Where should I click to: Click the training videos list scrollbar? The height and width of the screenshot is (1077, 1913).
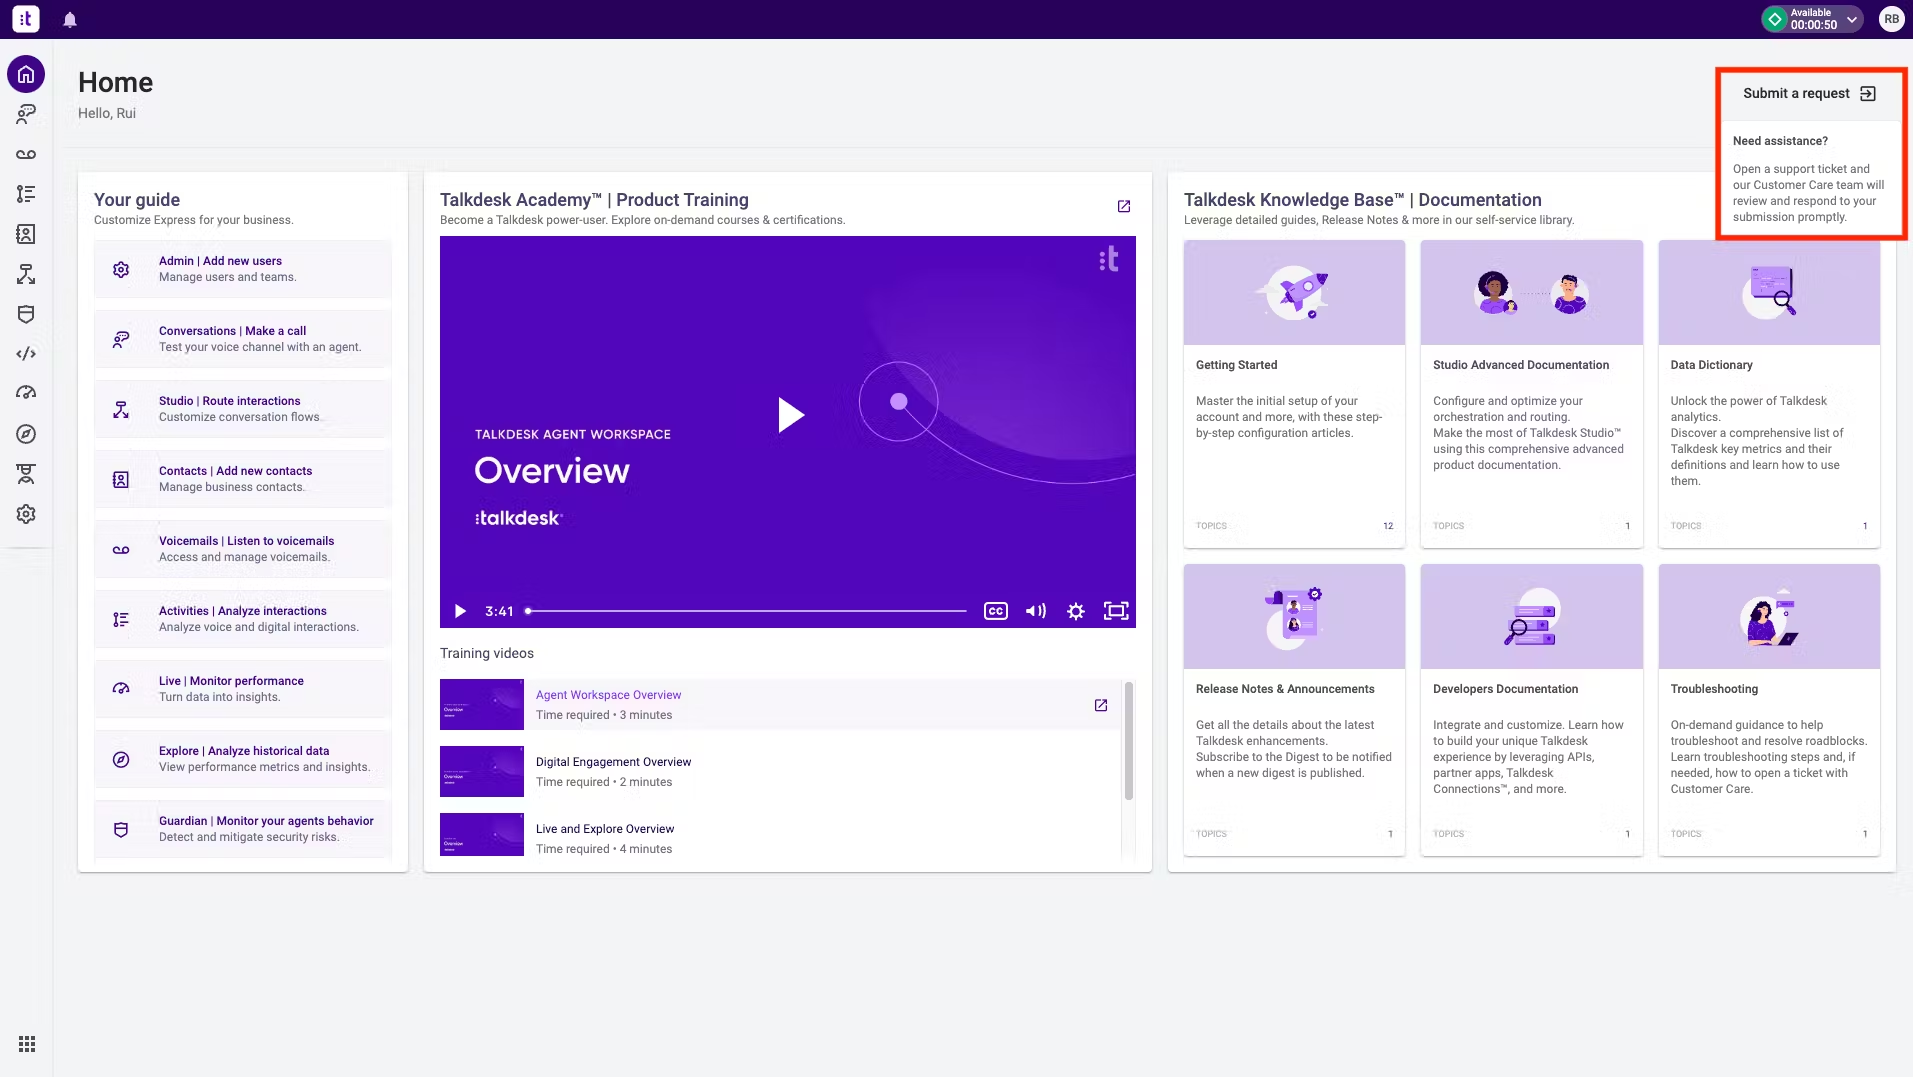point(1129,741)
